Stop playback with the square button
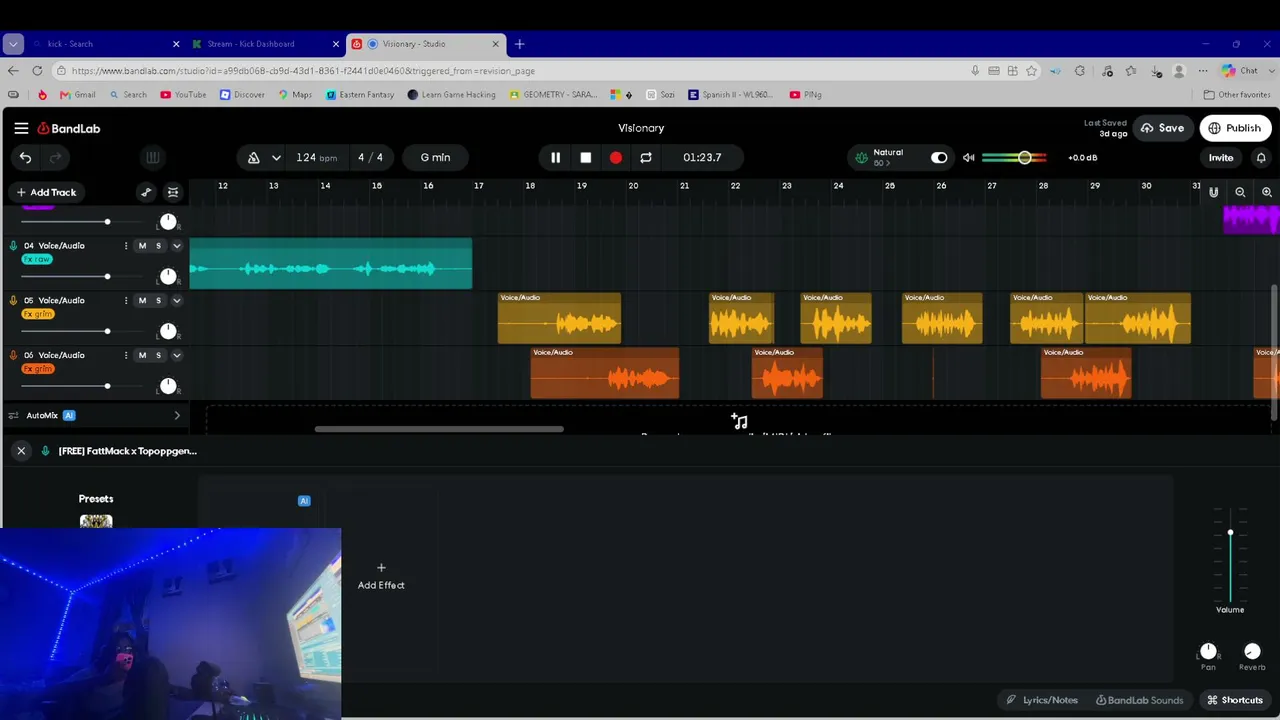The height and width of the screenshot is (720, 1280). [x=586, y=157]
